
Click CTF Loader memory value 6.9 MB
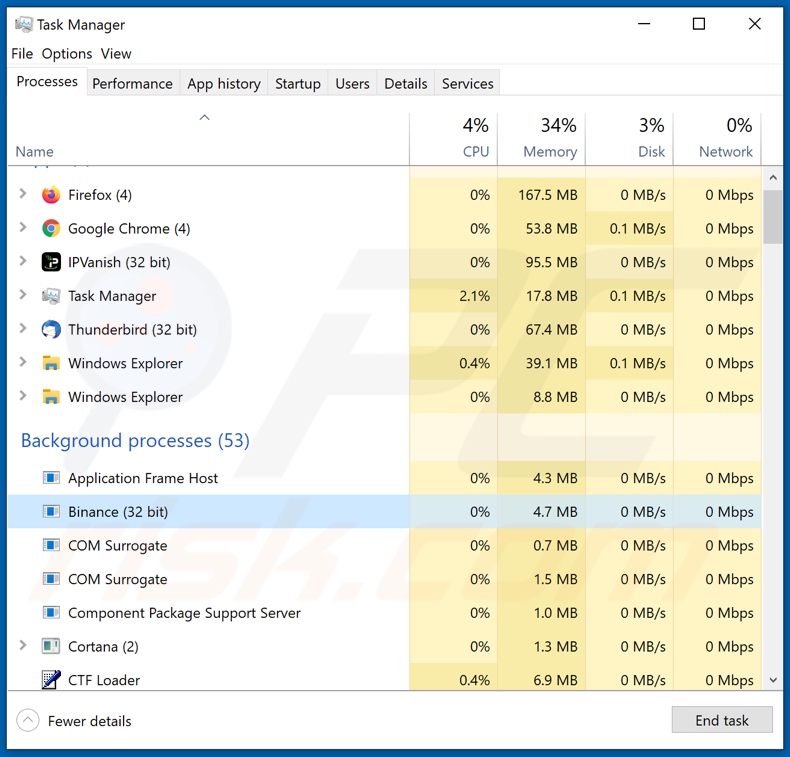pyautogui.click(x=555, y=680)
